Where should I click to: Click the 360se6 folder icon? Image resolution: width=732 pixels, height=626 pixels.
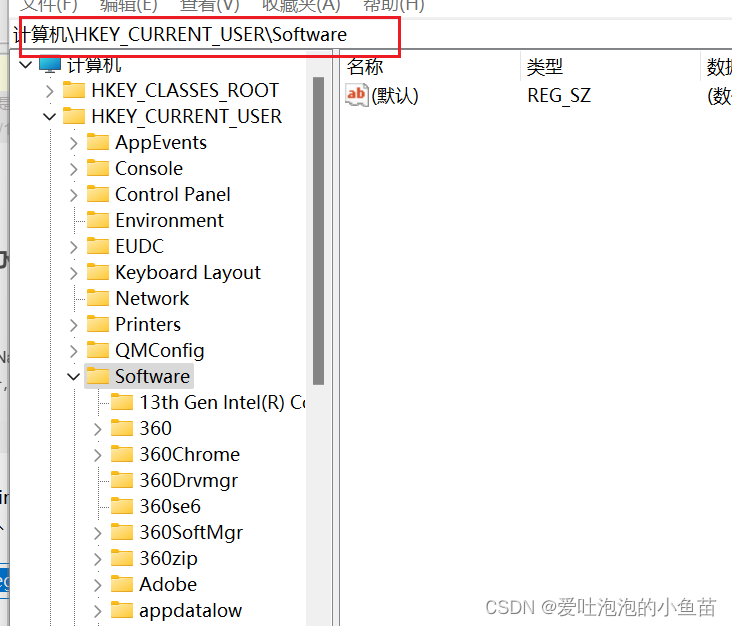[x=122, y=506]
